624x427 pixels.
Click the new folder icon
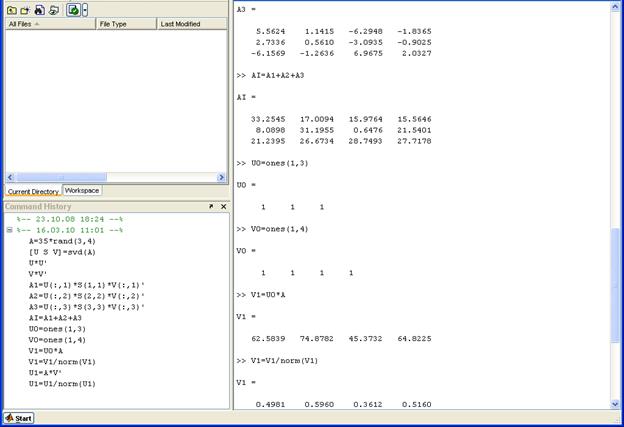tap(25, 9)
